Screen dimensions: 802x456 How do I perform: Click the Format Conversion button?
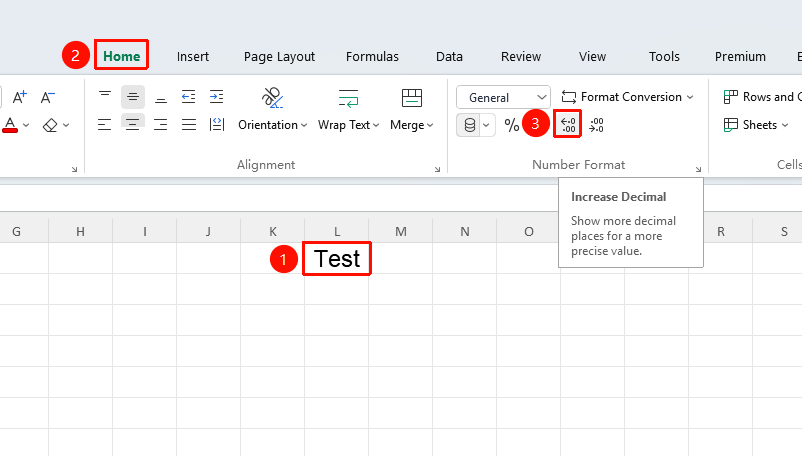pos(627,97)
